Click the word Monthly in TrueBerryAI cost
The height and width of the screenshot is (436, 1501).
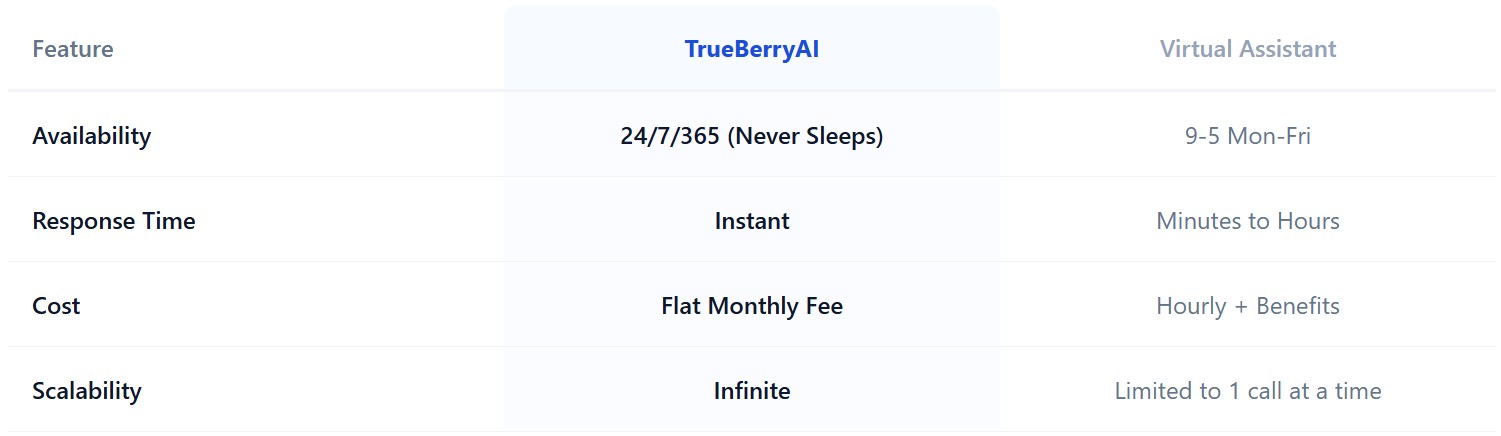click(x=750, y=306)
